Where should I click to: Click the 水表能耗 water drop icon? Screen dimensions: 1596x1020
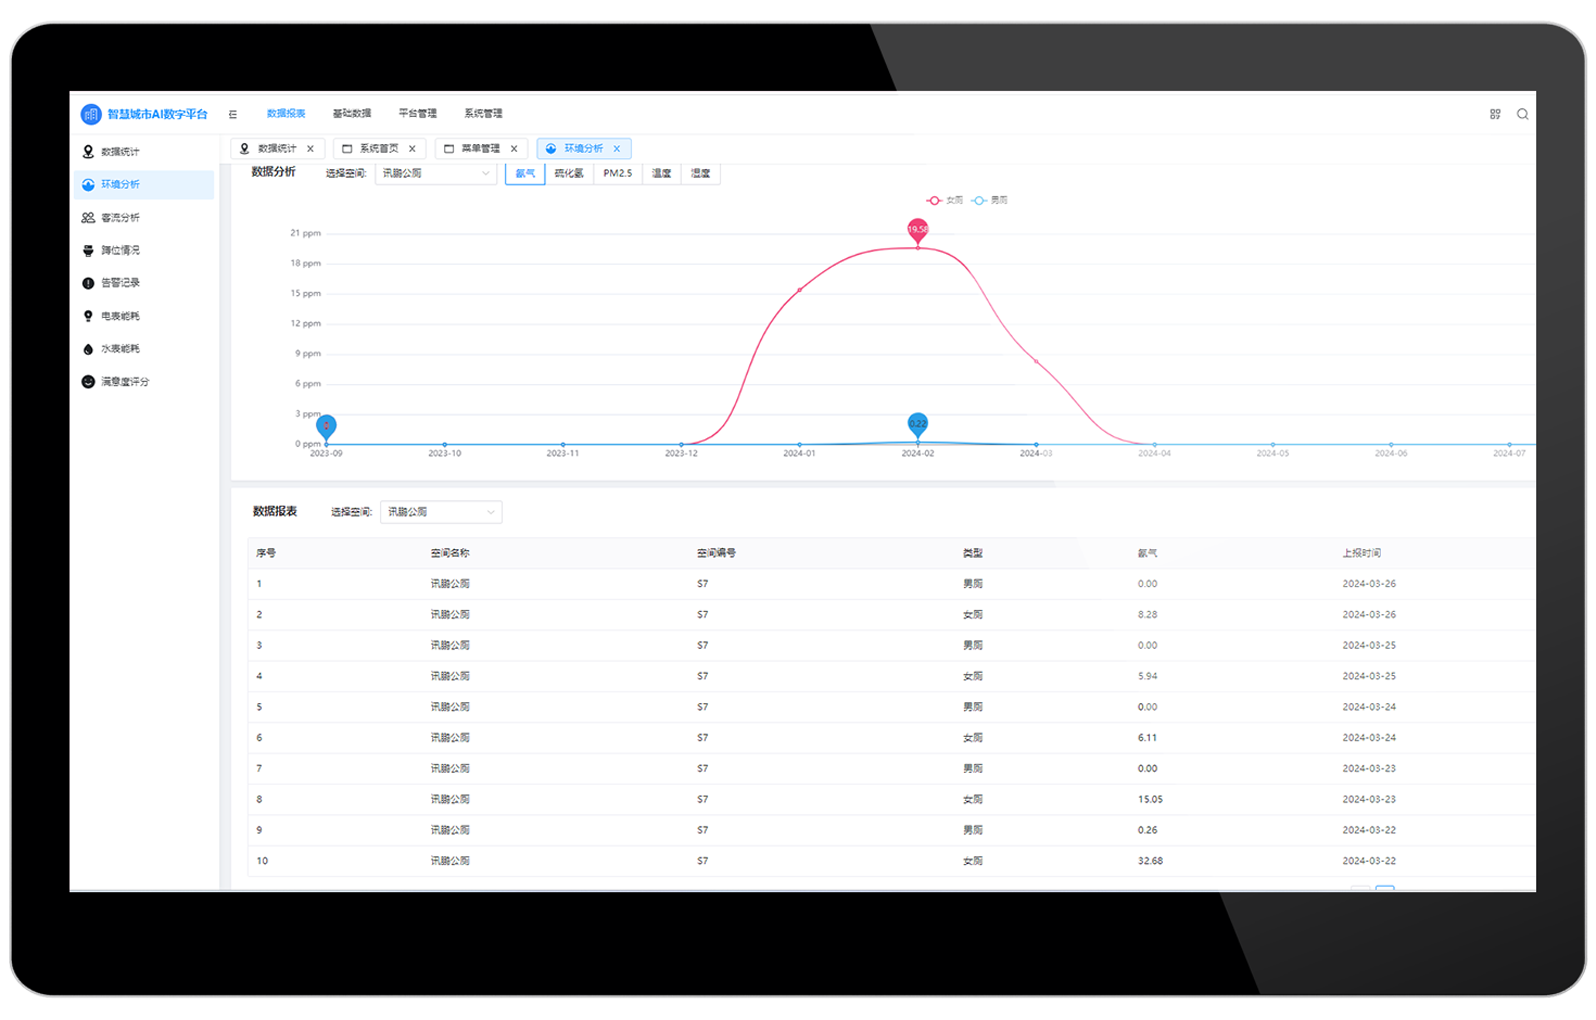pyautogui.click(x=88, y=349)
